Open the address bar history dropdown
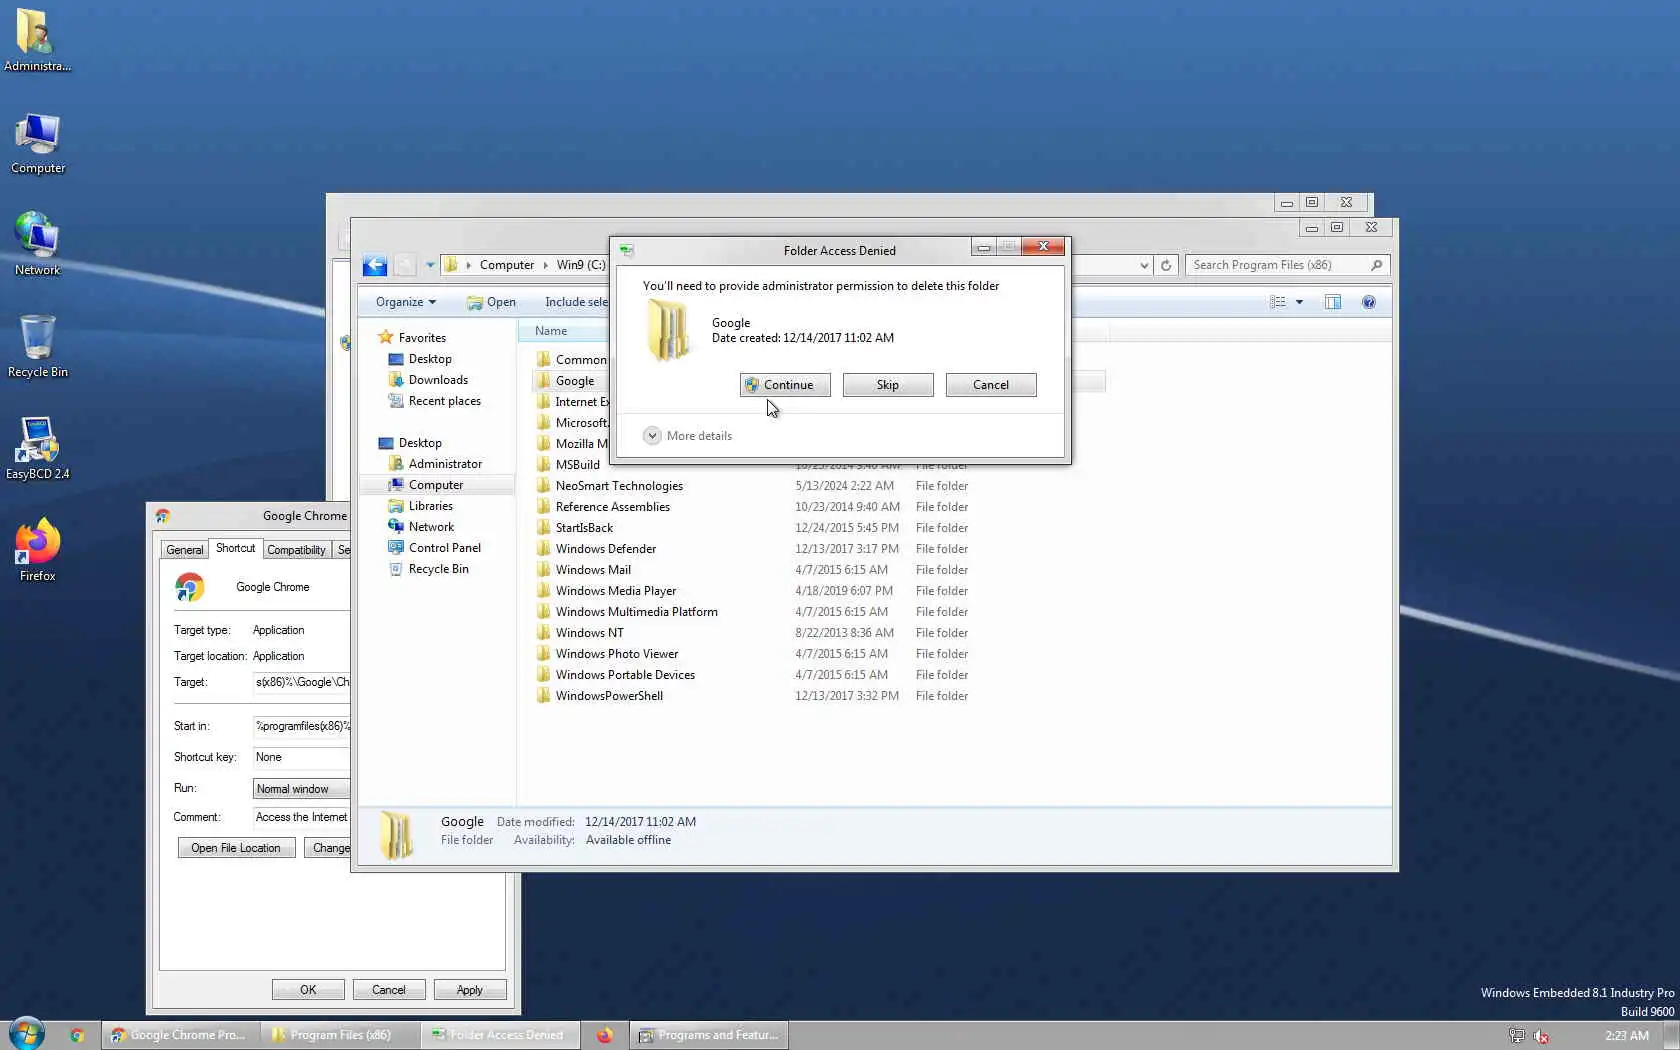 coord(1144,265)
